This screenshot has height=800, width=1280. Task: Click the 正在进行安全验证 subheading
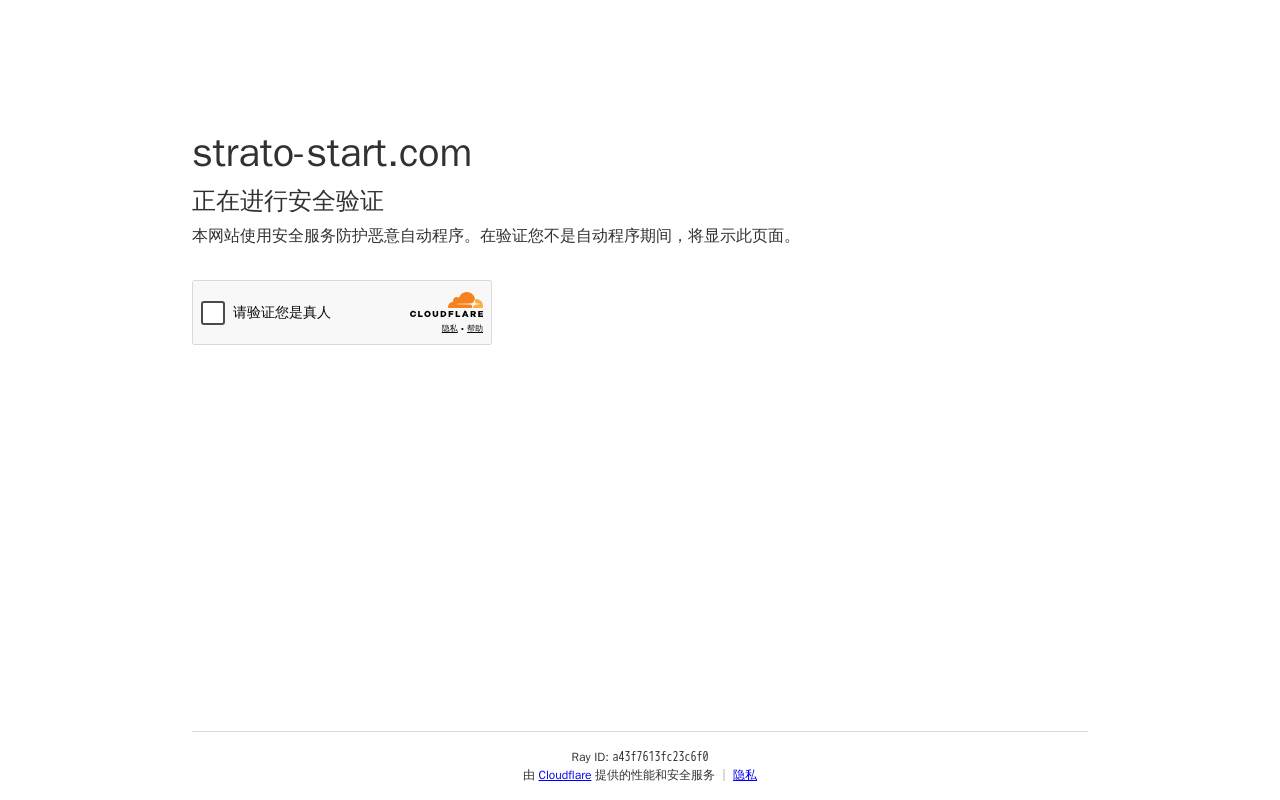[288, 201]
